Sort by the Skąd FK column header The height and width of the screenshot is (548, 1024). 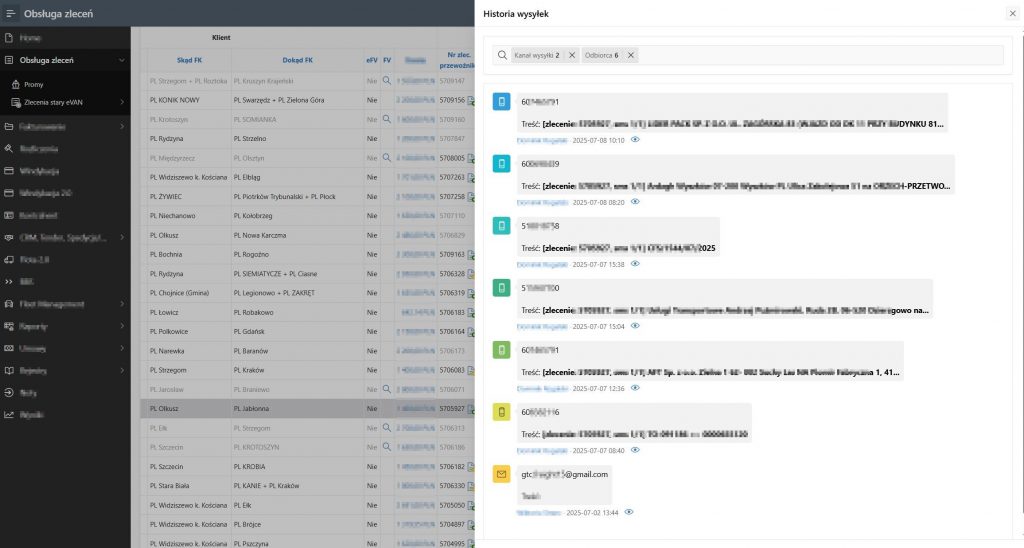(x=189, y=60)
